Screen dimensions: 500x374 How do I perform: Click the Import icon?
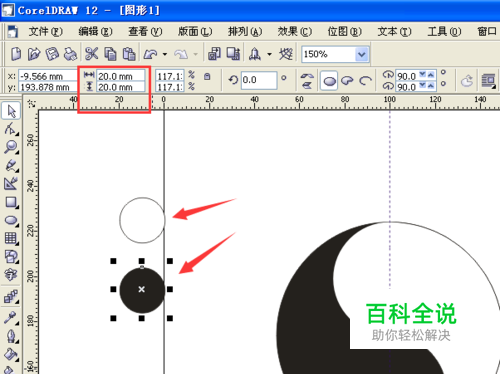[214, 54]
